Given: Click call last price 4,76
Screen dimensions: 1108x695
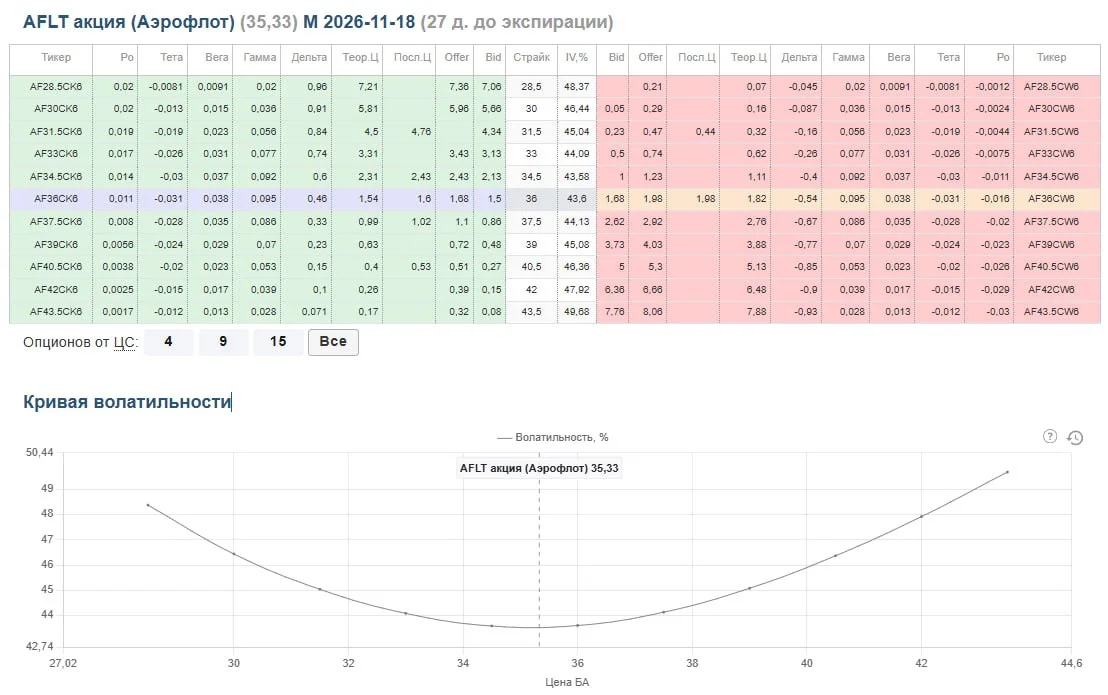Looking at the screenshot, I should 420,131.
